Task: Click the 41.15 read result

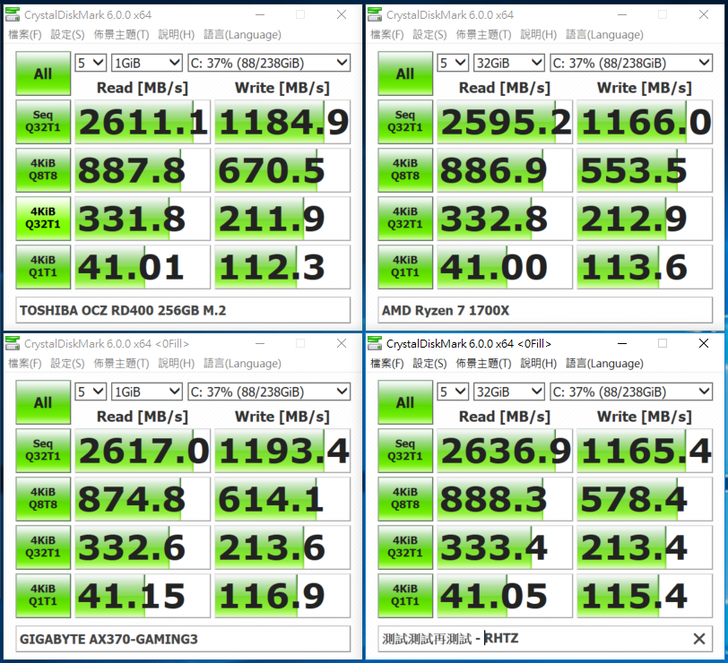Action: [x=143, y=595]
